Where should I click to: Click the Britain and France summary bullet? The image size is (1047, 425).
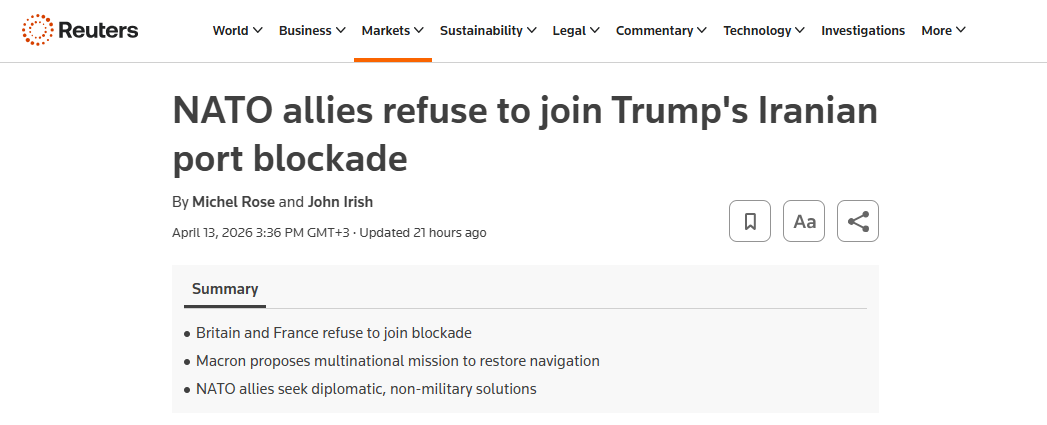(x=333, y=332)
